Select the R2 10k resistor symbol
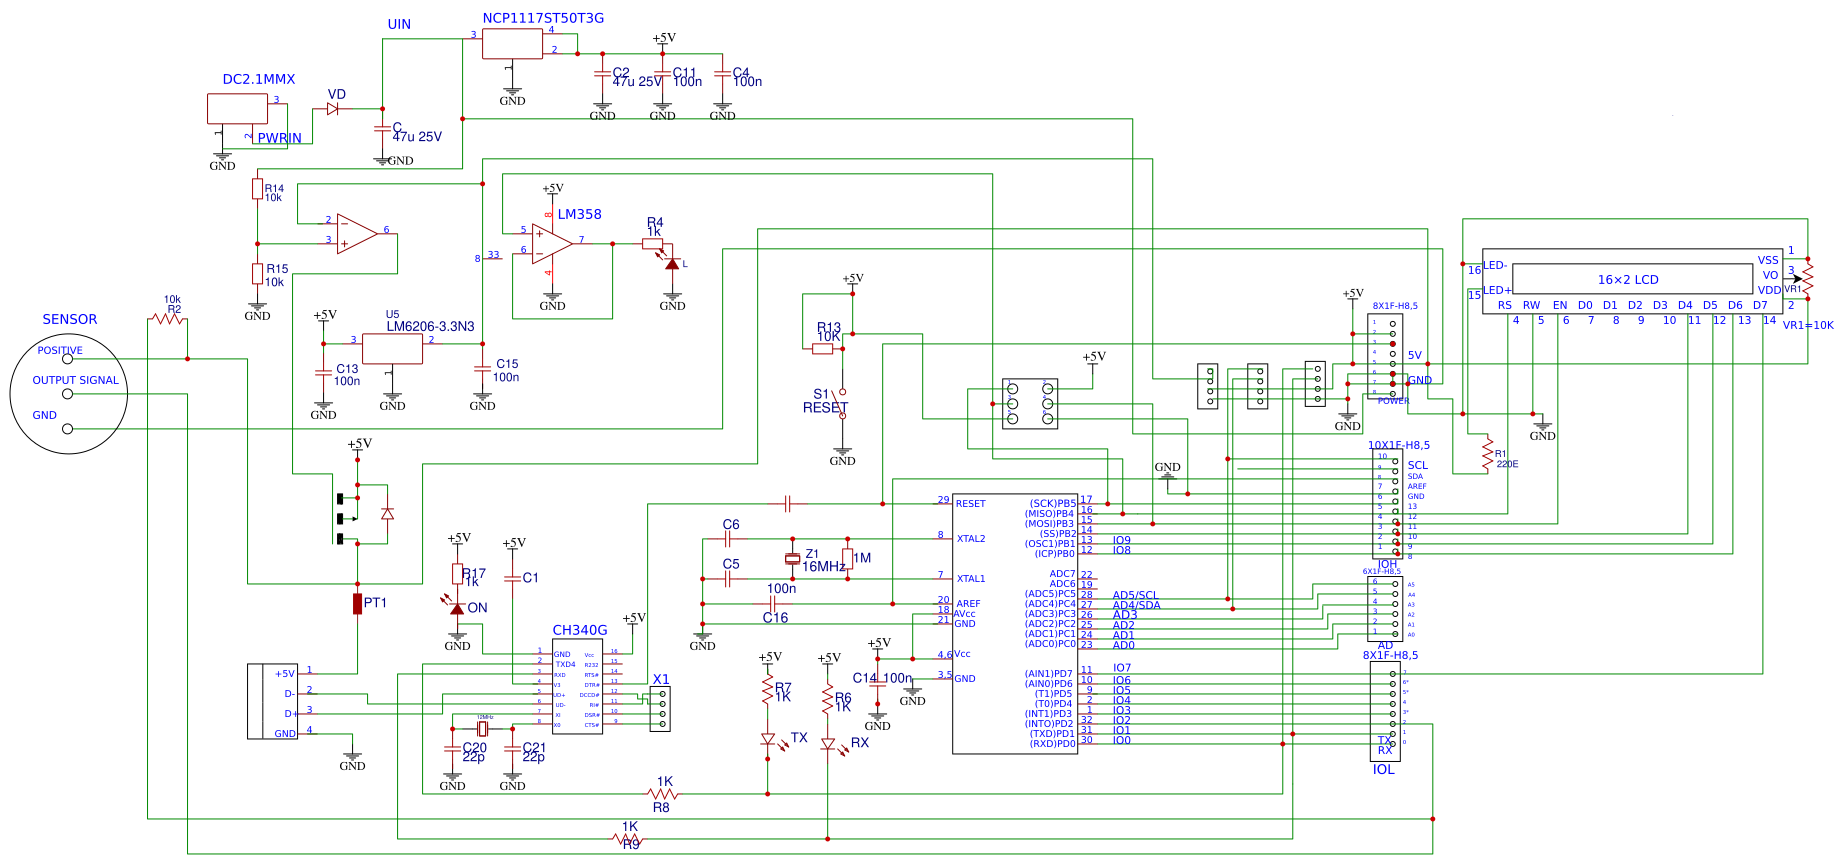The height and width of the screenshot is (864, 1845). pyautogui.click(x=167, y=319)
